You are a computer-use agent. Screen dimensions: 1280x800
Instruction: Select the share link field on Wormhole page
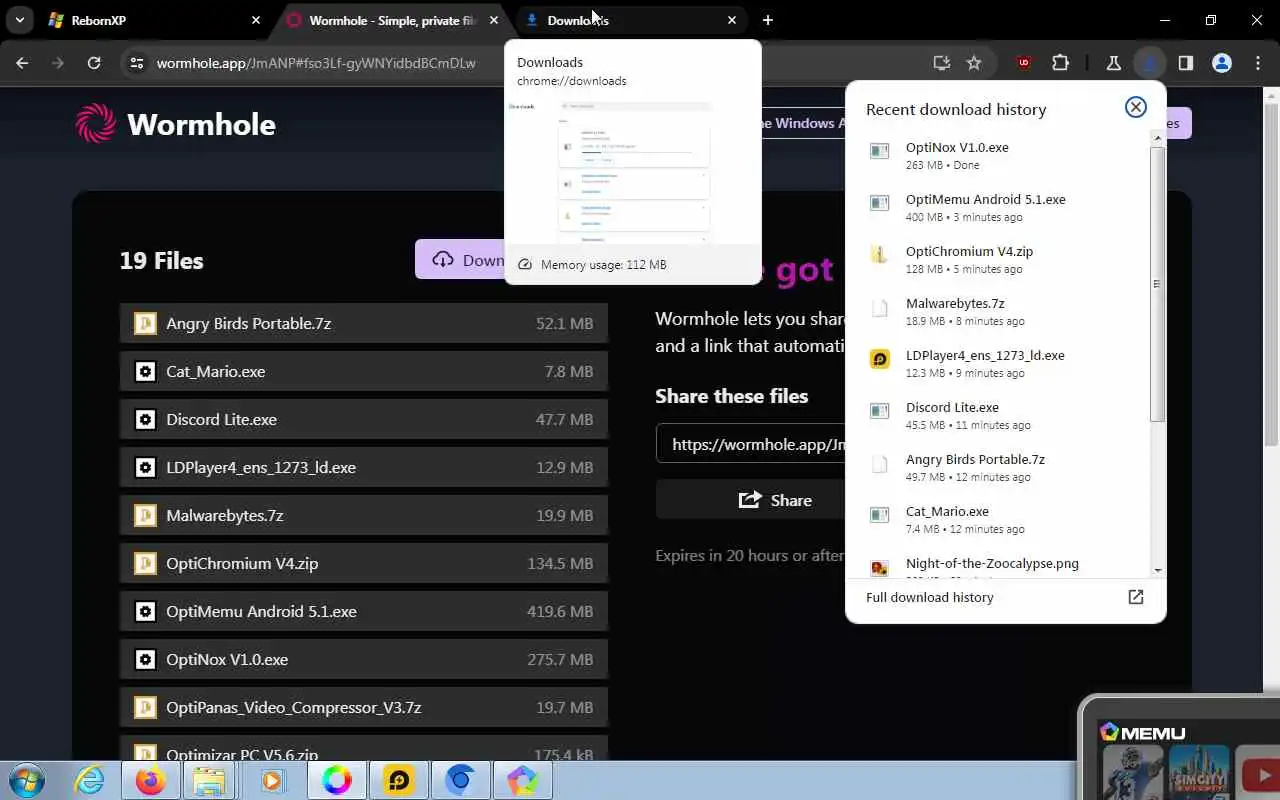(x=751, y=444)
